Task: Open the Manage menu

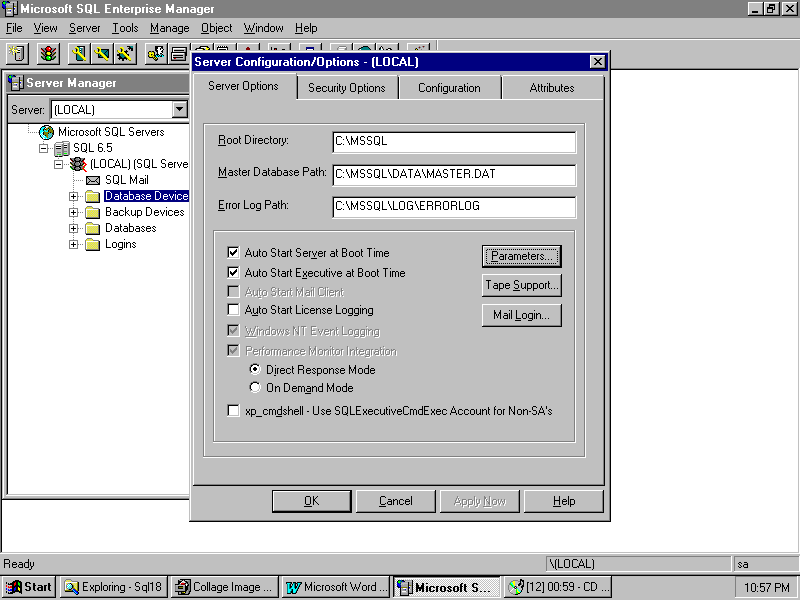Action: (169, 28)
